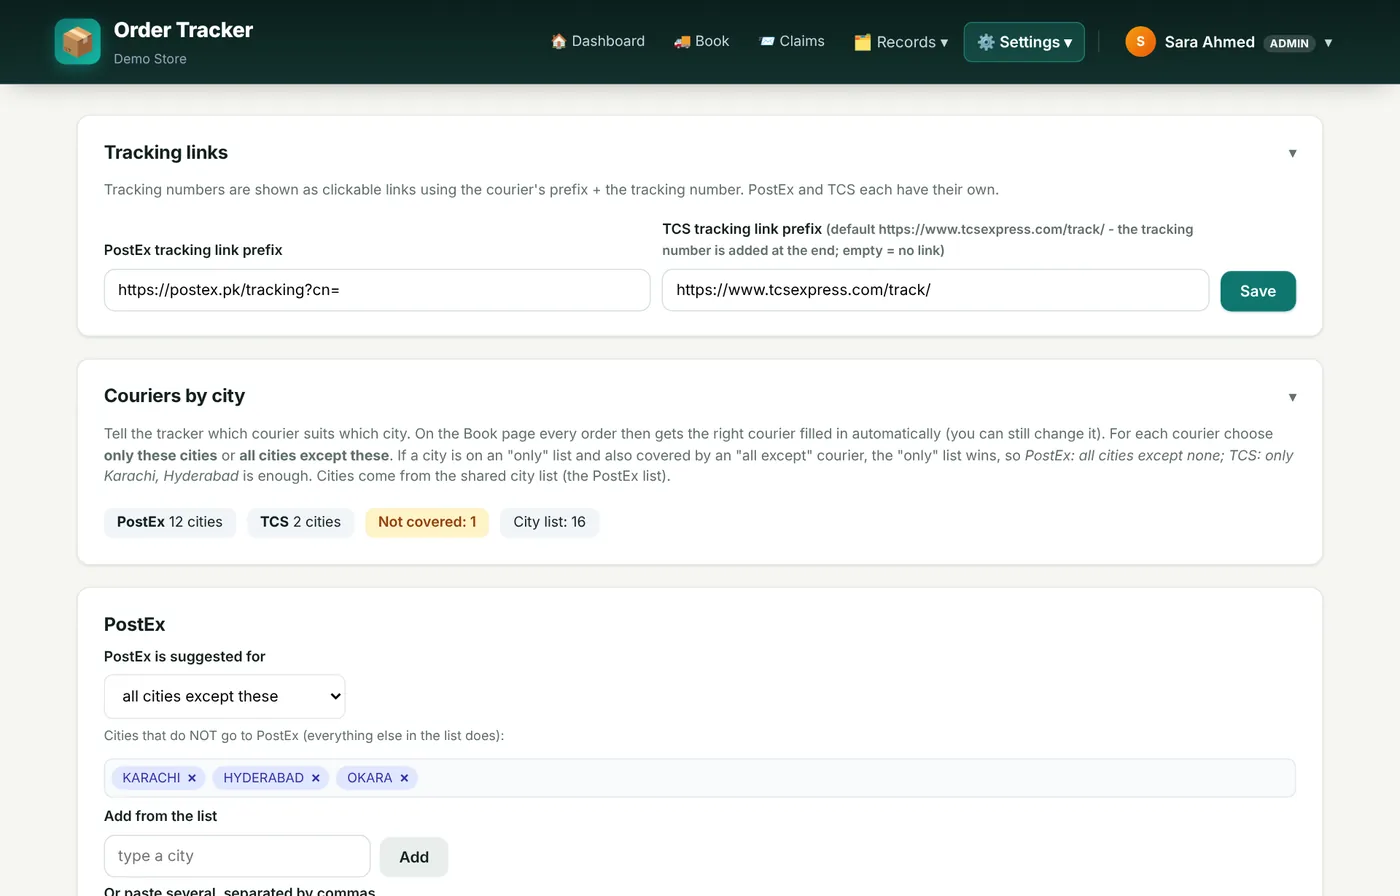Click the 'type a city' input box
1400x896 pixels.
237,856
